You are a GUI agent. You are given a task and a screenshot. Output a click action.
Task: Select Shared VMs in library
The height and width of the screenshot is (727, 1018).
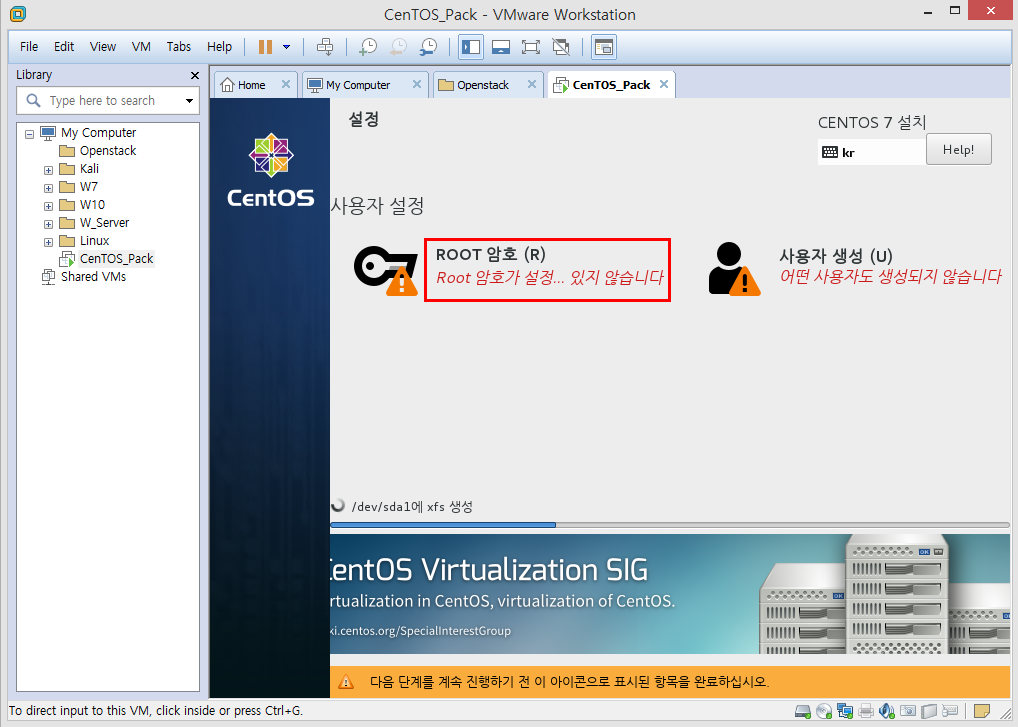click(84, 277)
